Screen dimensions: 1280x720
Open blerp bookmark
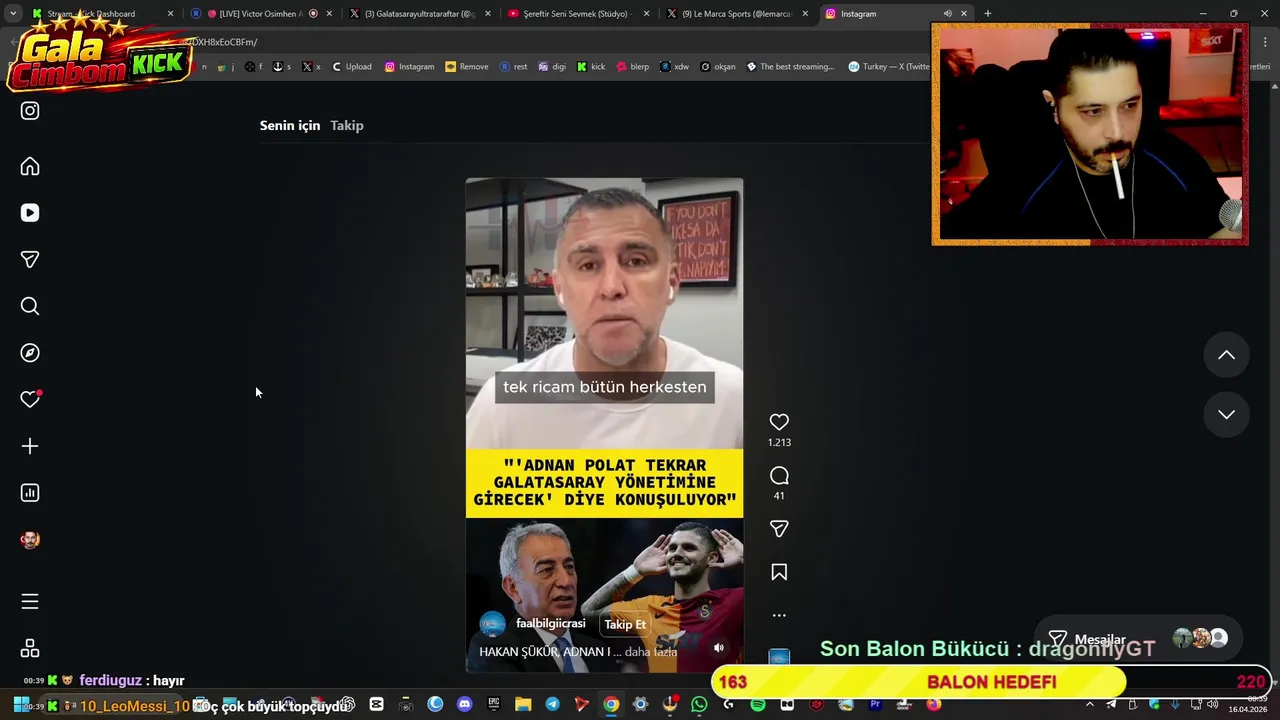(632, 67)
